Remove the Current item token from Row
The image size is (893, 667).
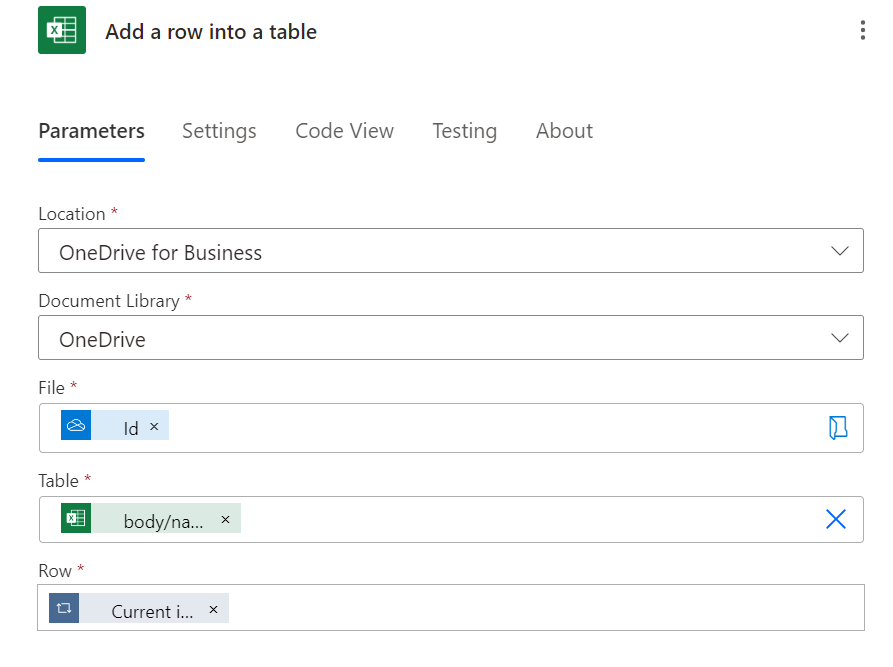213,610
